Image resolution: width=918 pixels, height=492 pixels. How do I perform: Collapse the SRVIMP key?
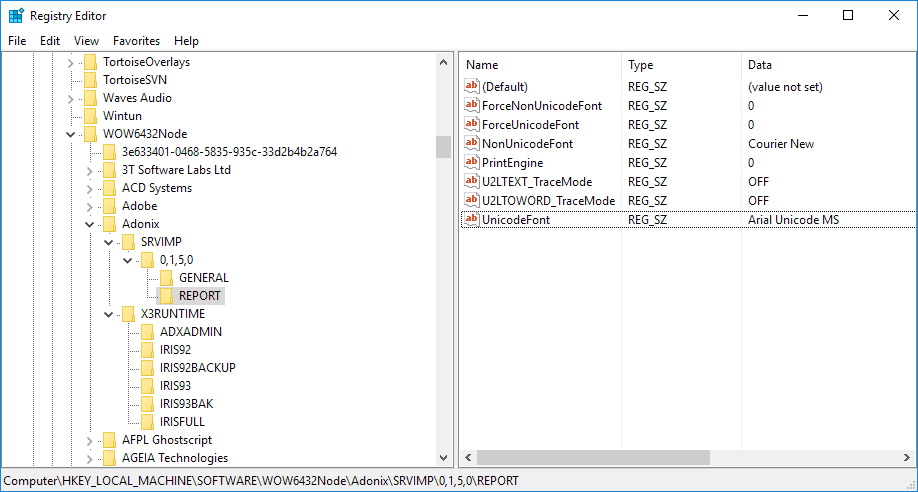(109, 242)
